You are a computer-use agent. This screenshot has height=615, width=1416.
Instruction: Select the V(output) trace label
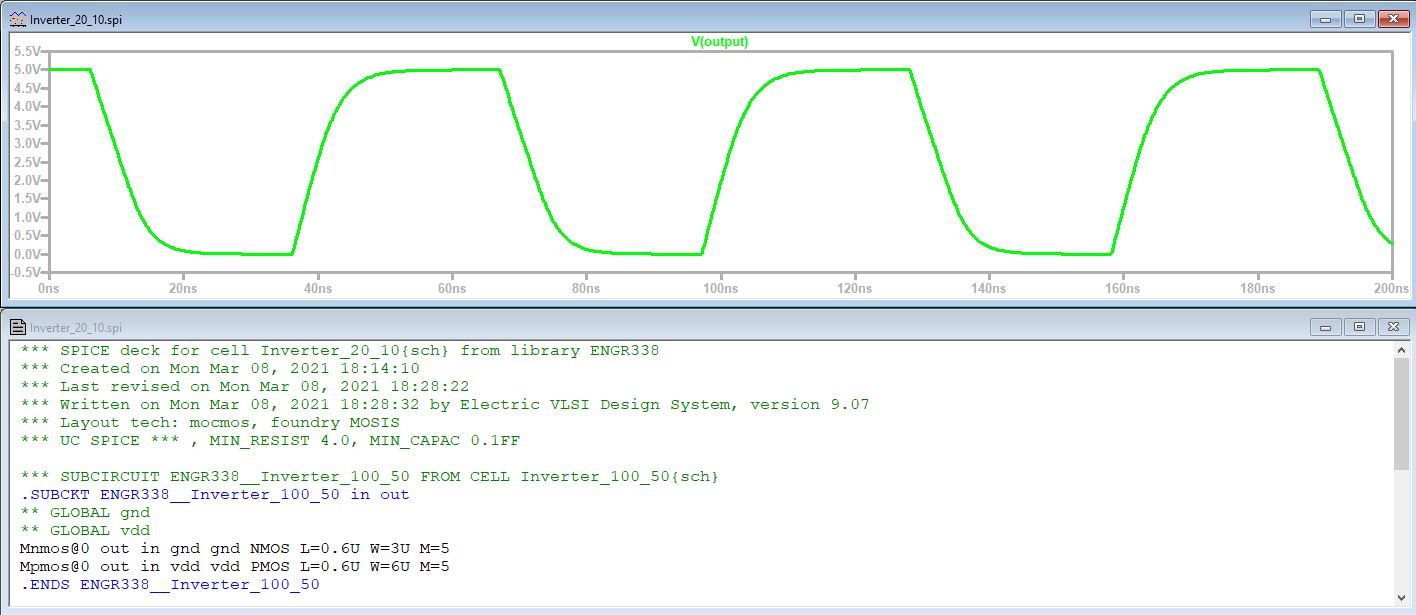[x=719, y=42]
